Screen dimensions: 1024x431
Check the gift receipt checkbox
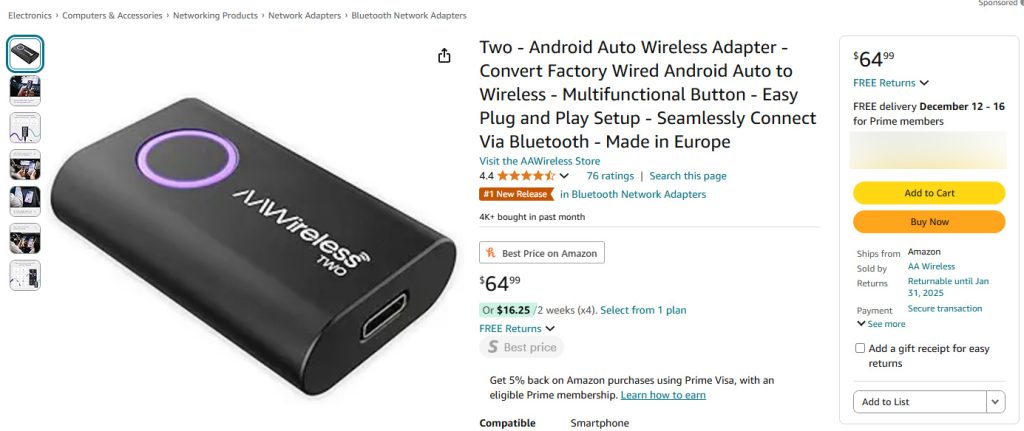tap(860, 348)
